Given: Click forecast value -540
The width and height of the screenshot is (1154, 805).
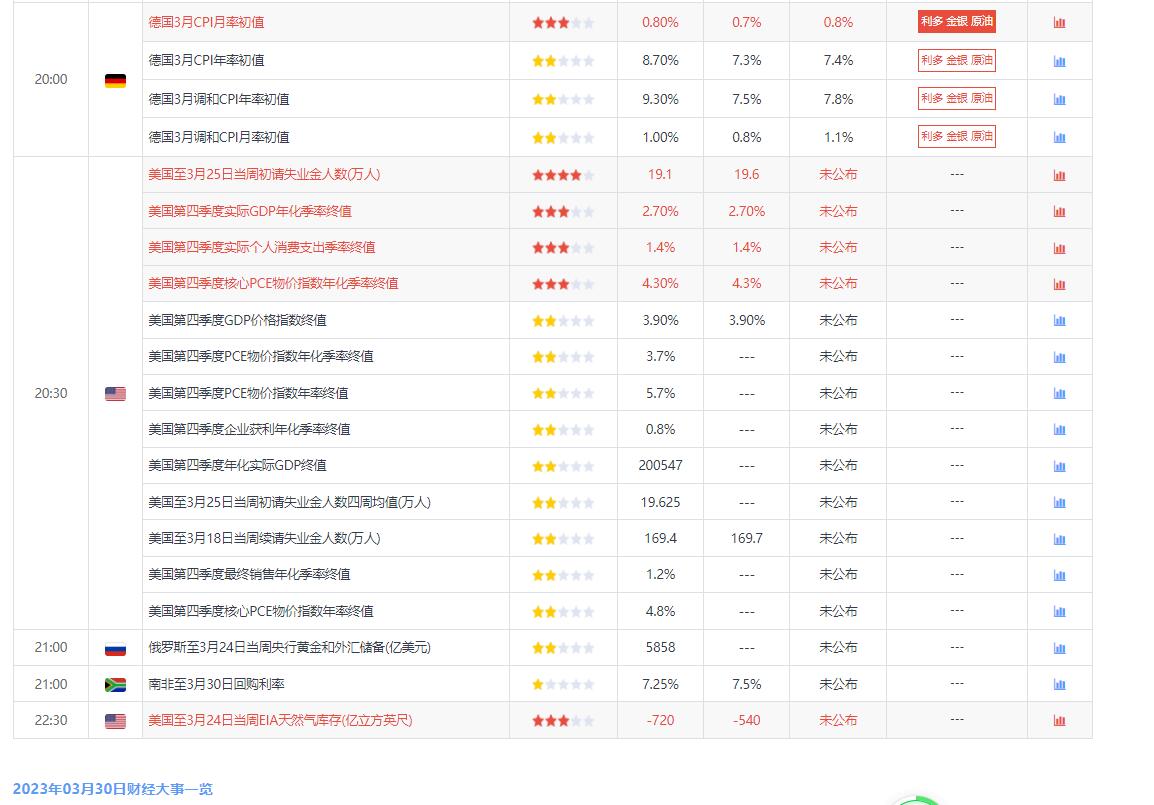Looking at the screenshot, I should tap(746, 720).
